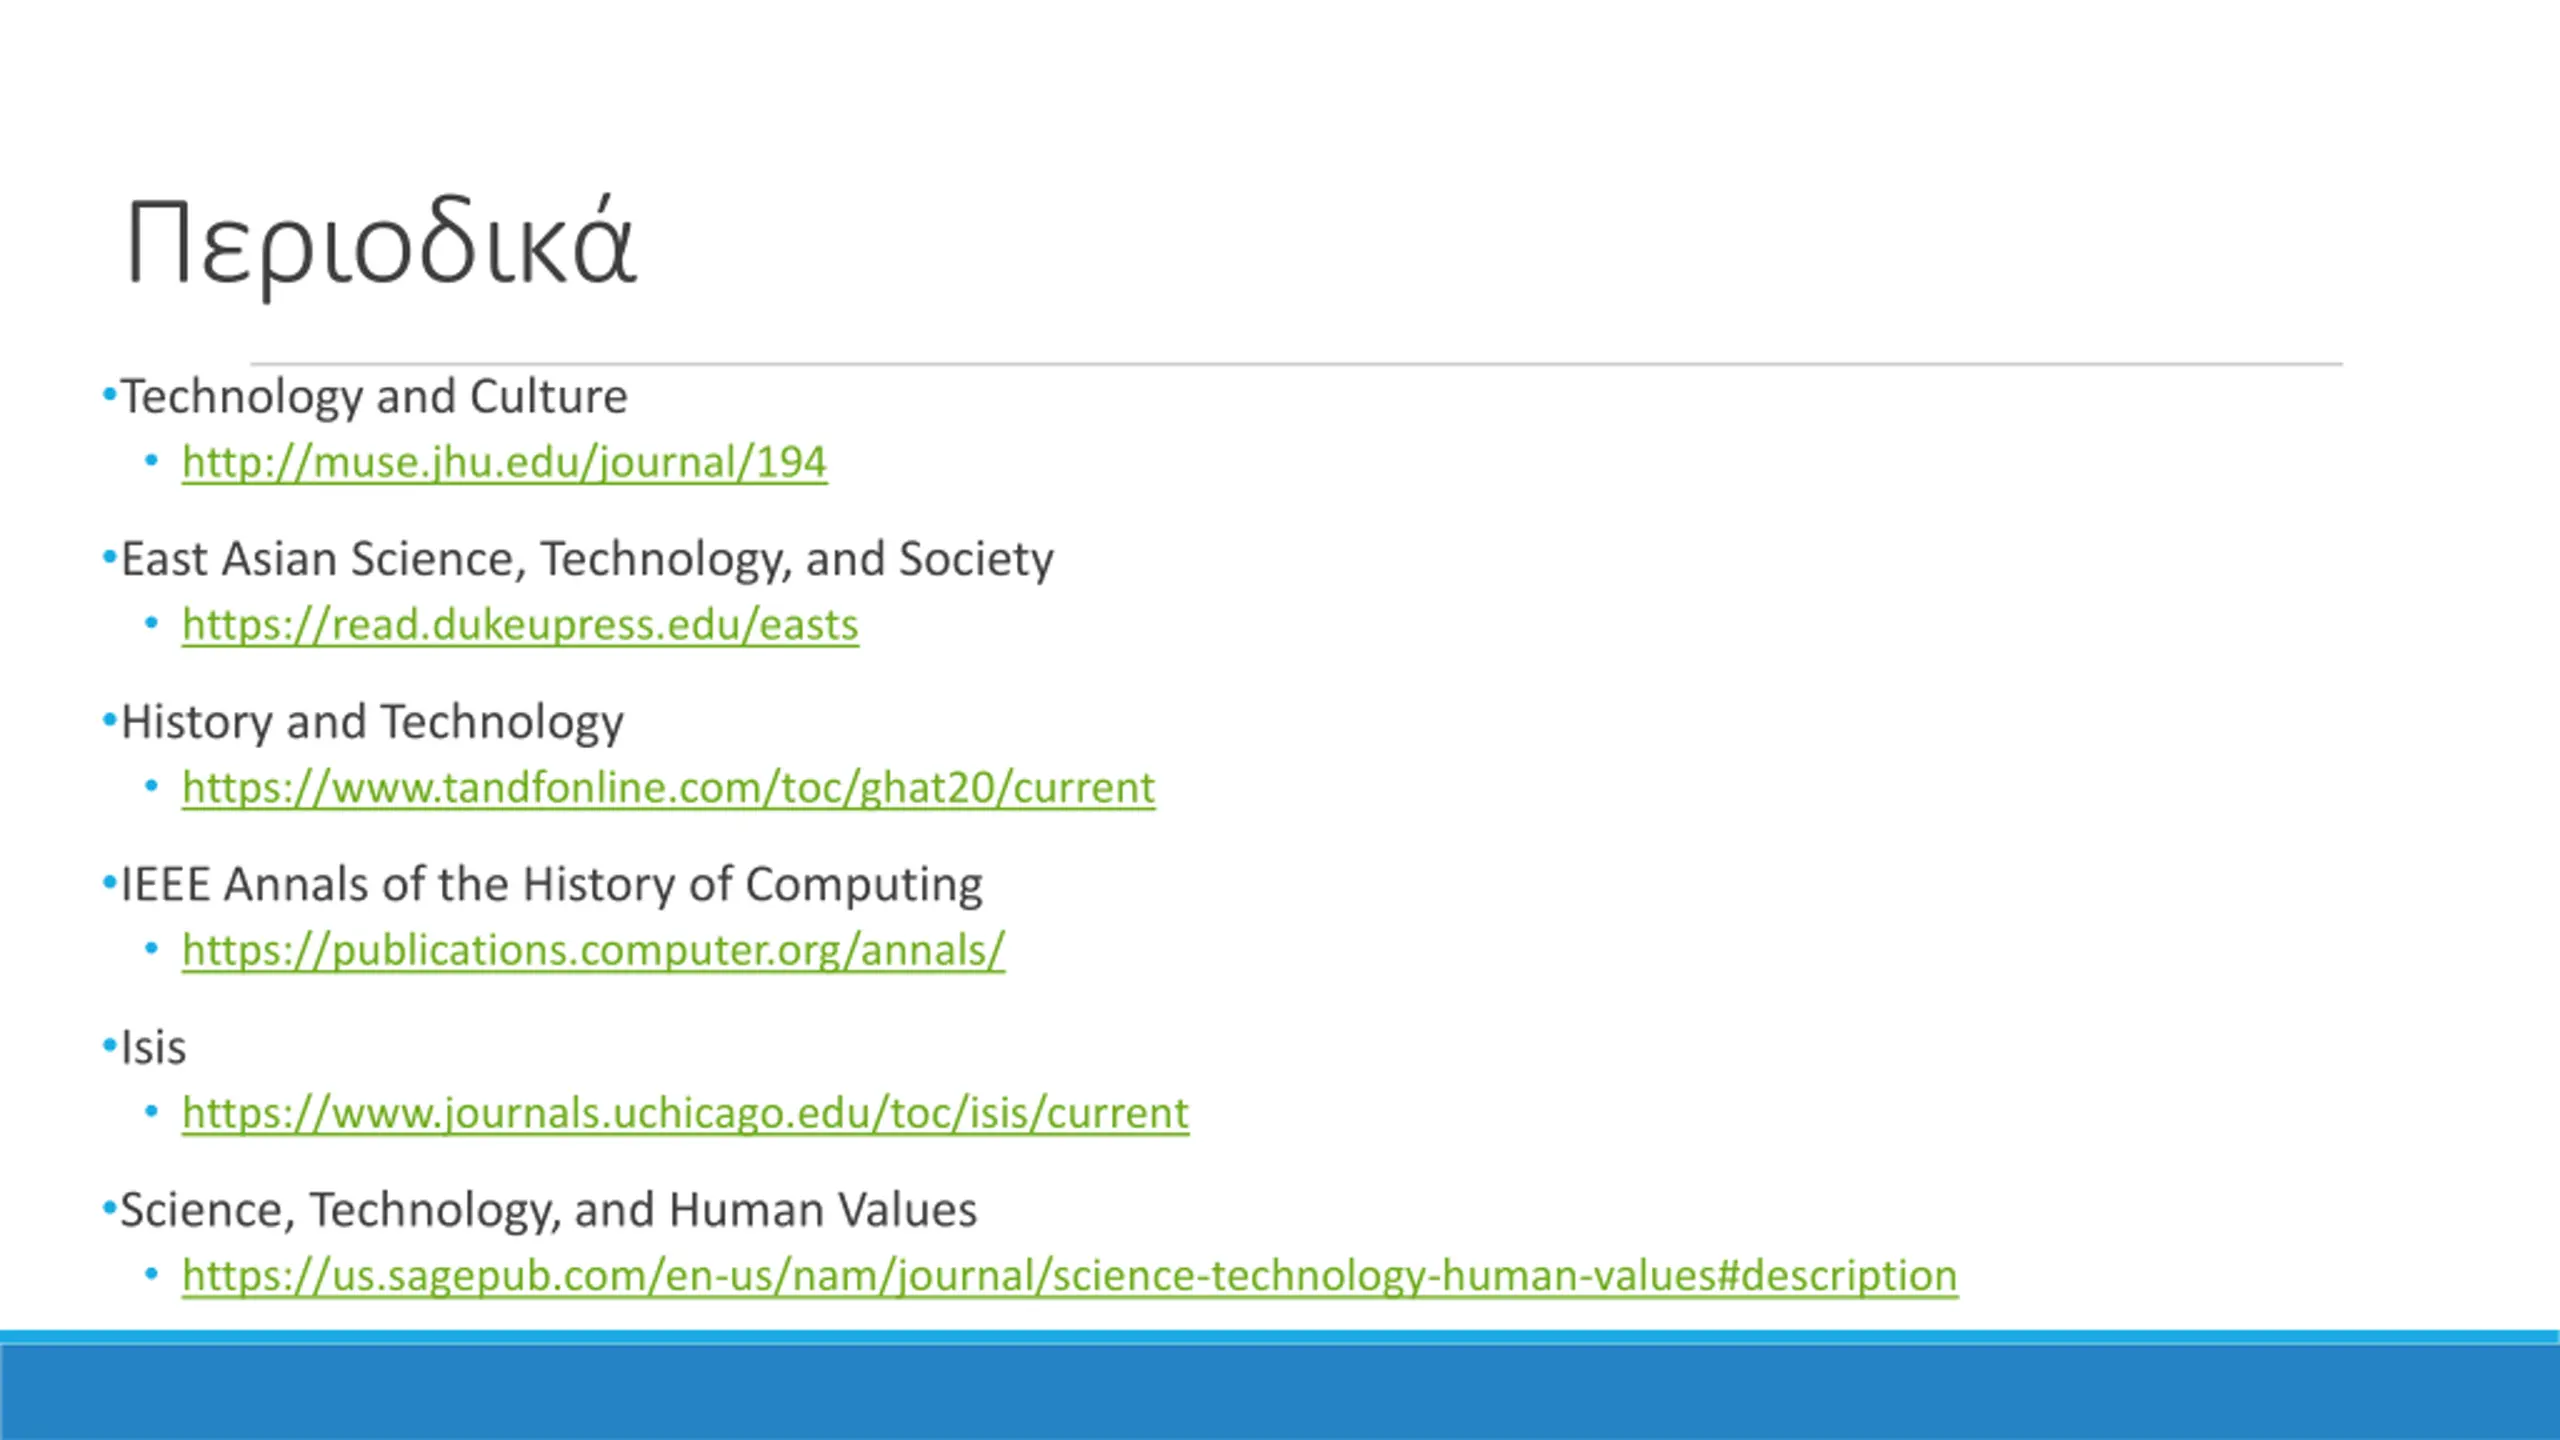This screenshot has height=1440, width=2560.
Task: Open the publications.computer.org annals link
Action: coord(593,950)
